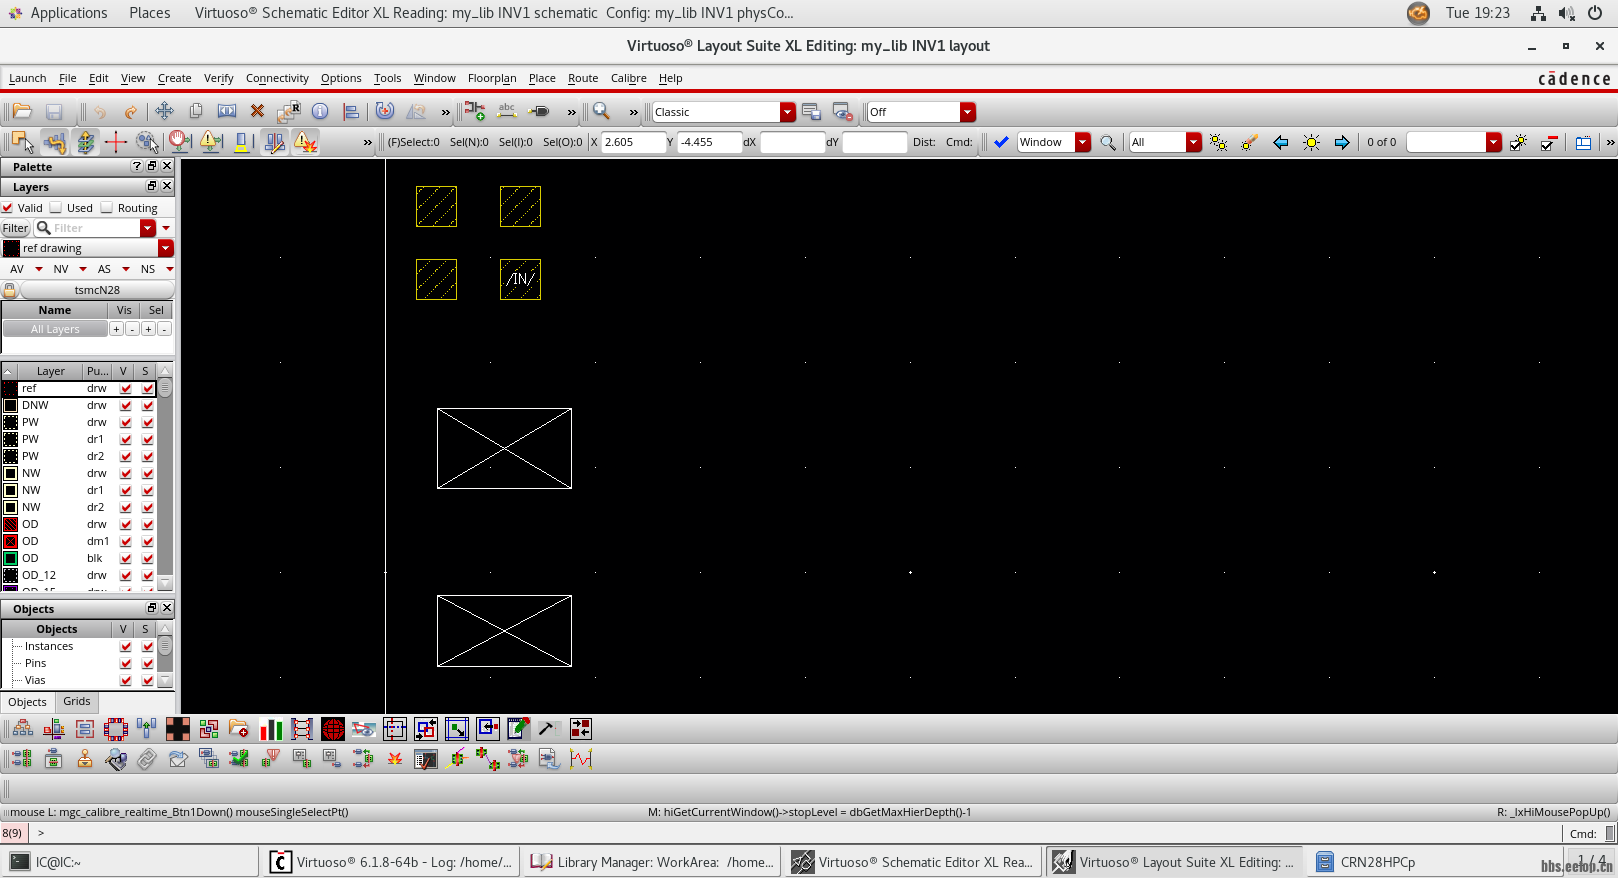Switch to the Grids tab
This screenshot has height=878, width=1618.
point(77,701)
